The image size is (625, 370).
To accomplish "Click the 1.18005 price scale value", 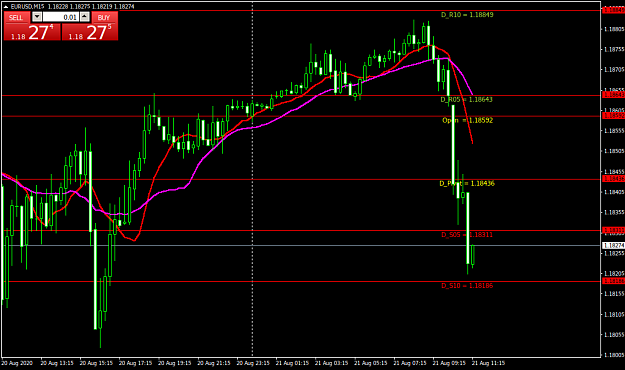I will (614, 355).
